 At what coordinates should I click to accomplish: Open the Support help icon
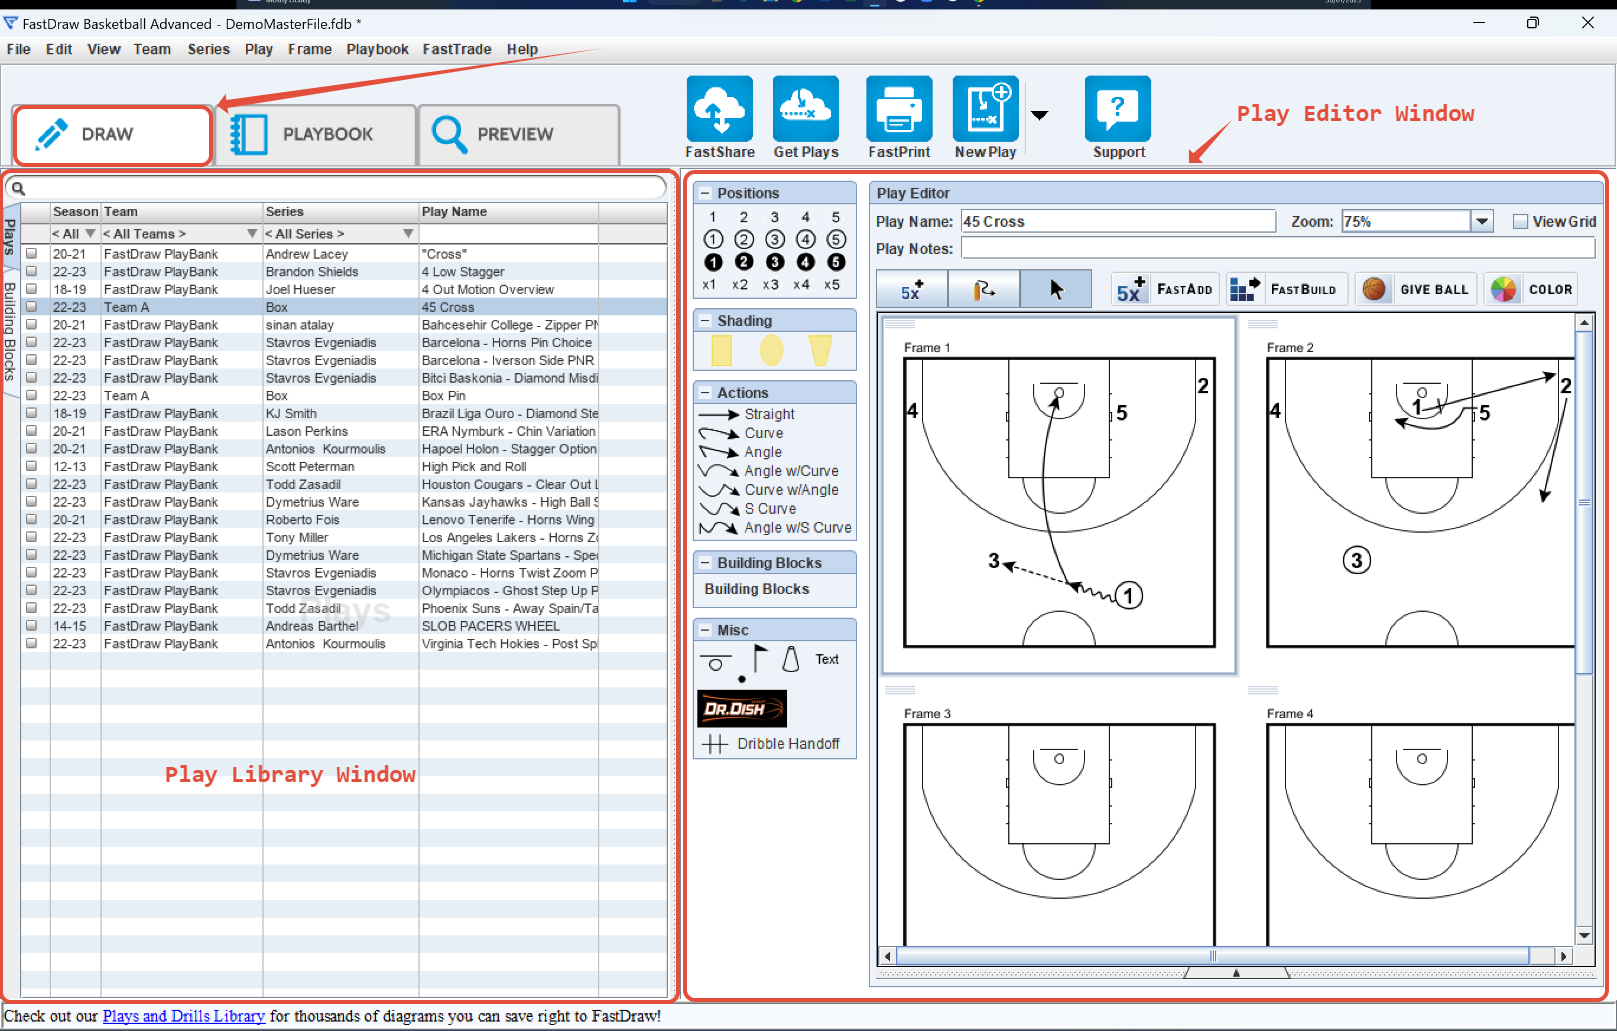point(1118,109)
